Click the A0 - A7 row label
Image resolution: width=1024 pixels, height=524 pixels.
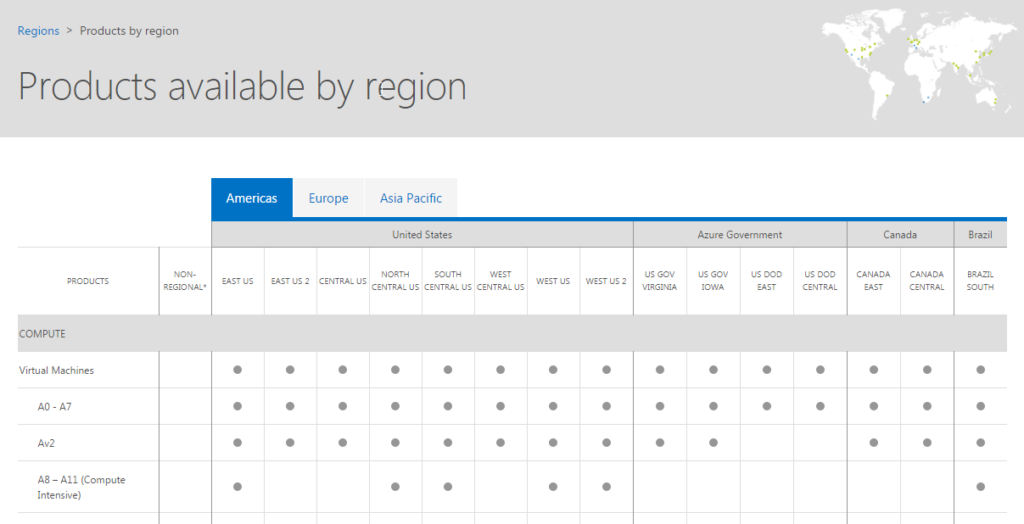(54, 407)
